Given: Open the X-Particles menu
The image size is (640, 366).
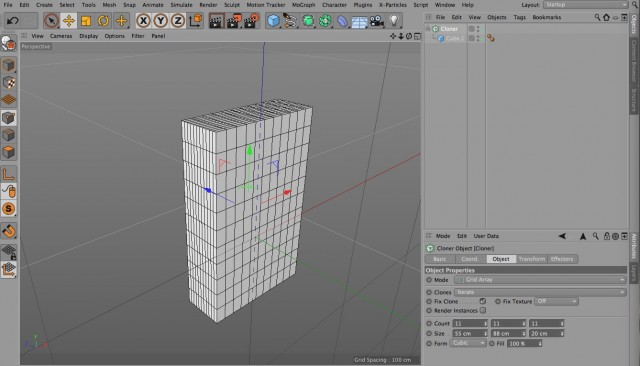Looking at the screenshot, I should point(392,5).
